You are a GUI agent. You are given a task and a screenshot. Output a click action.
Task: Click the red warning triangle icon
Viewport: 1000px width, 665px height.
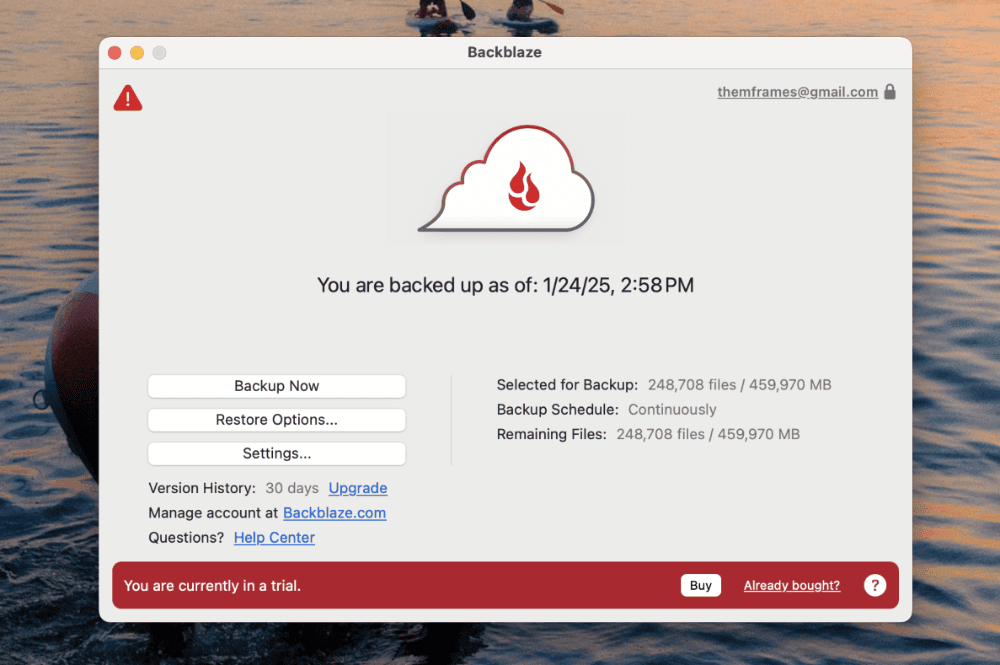[128, 98]
